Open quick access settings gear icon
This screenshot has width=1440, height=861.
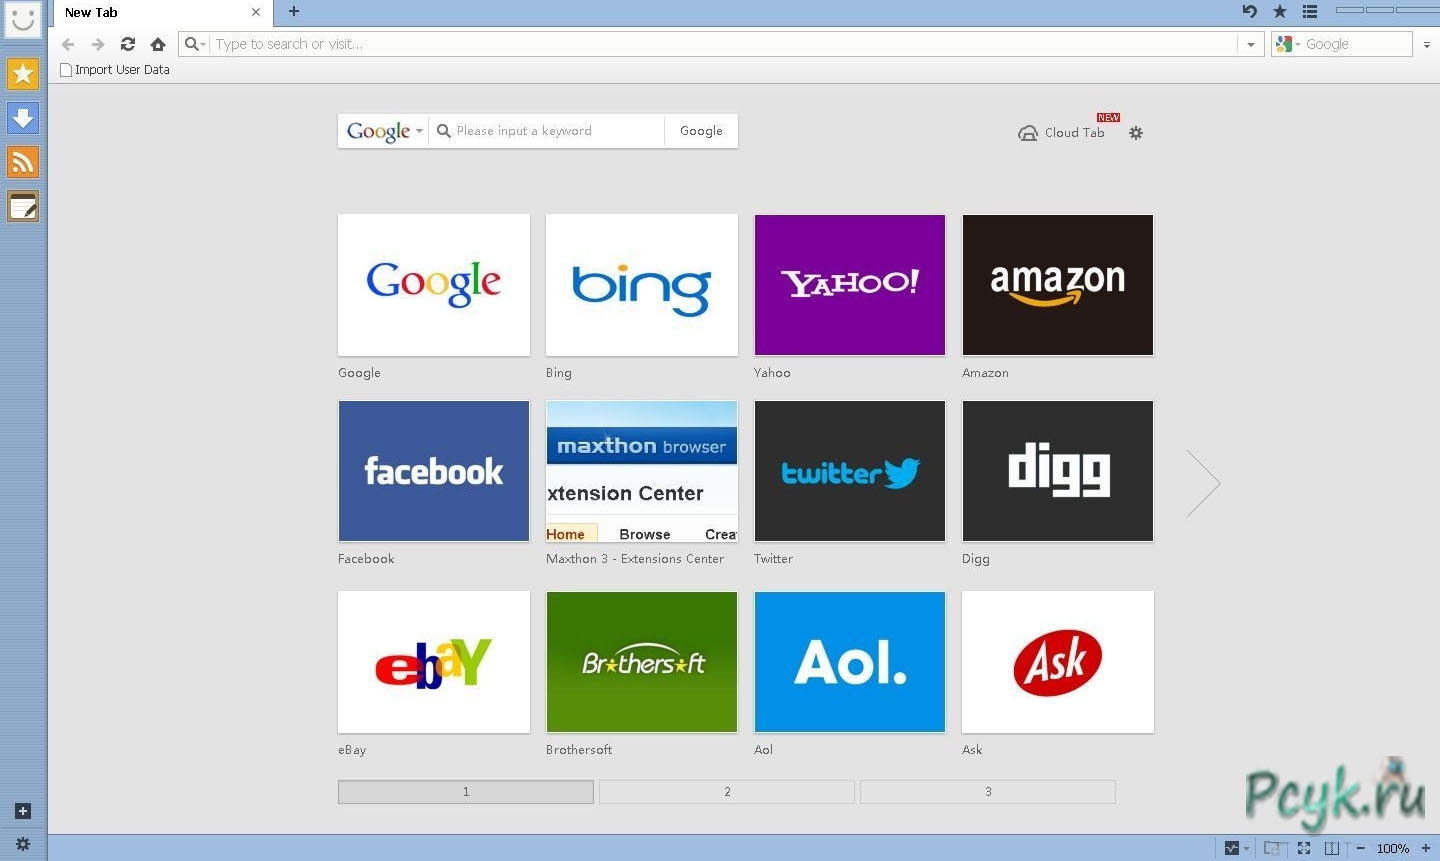point(1136,133)
